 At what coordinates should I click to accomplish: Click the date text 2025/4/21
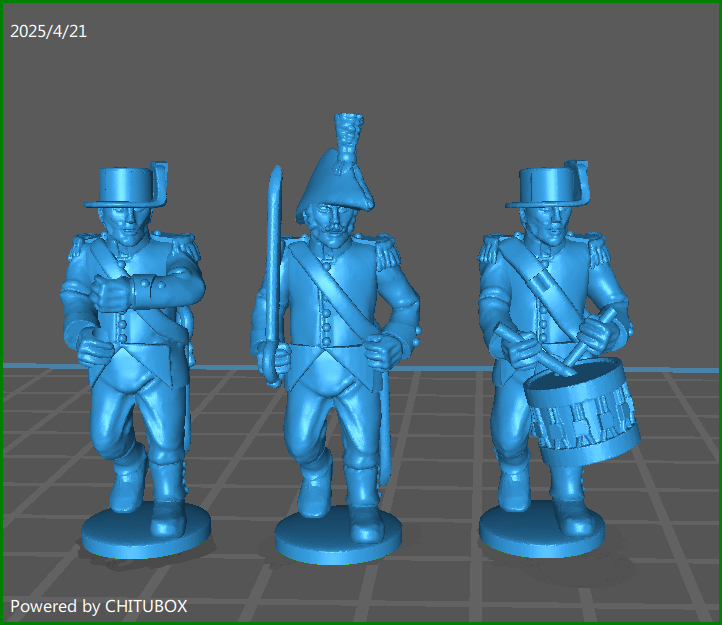48,32
